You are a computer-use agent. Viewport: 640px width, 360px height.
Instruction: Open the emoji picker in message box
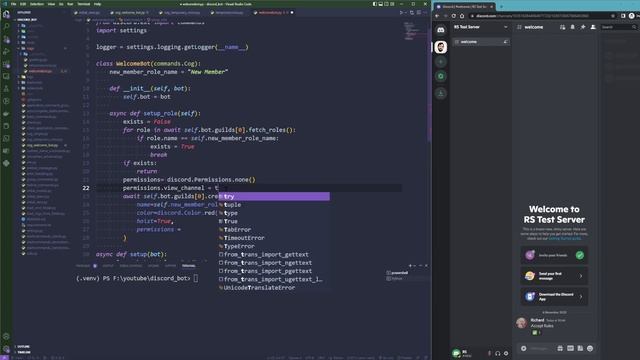point(590,348)
